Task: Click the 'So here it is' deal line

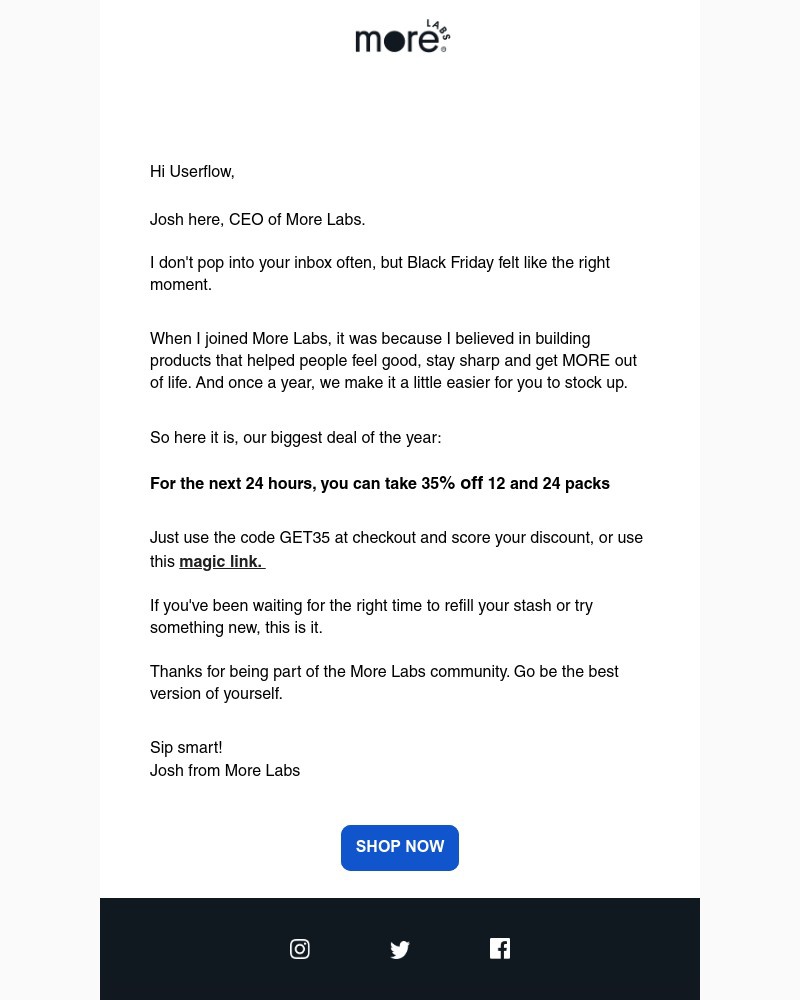Action: coord(295,438)
